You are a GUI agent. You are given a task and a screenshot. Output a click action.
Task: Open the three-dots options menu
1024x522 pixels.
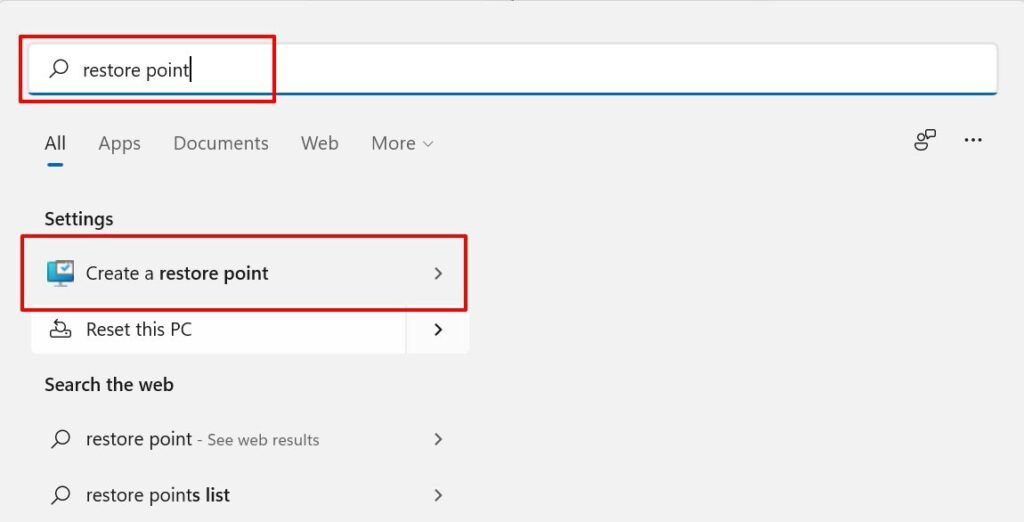click(x=973, y=140)
